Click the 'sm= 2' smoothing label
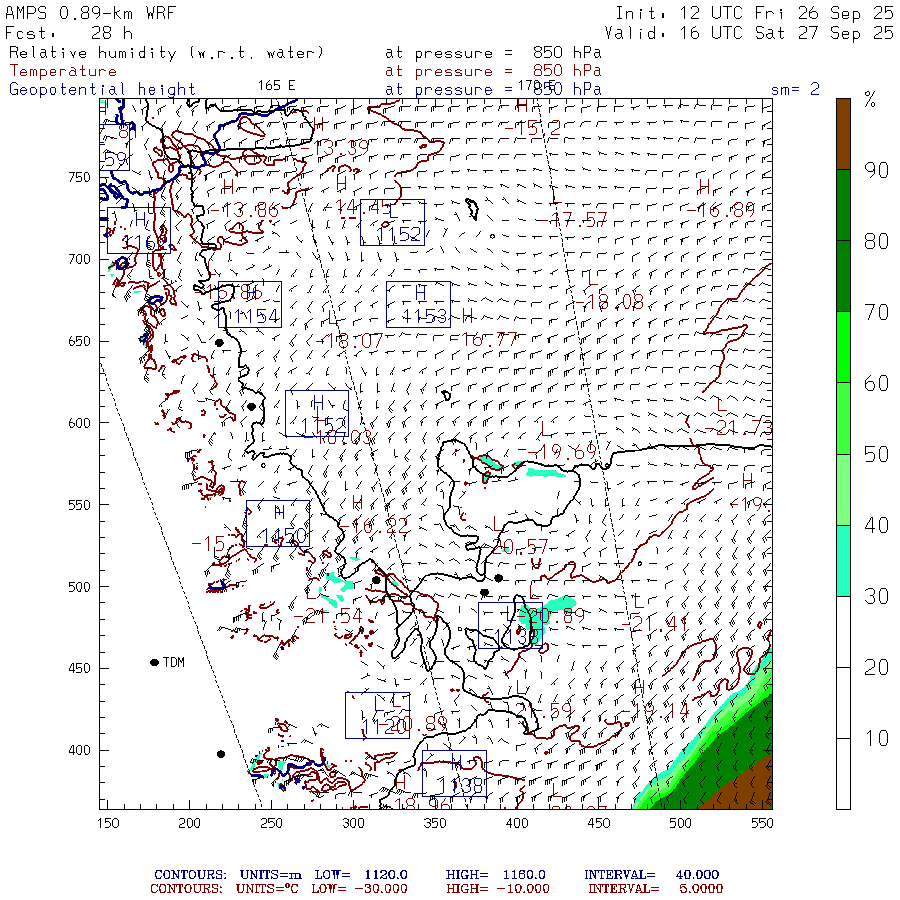The image size is (900, 900). click(795, 89)
